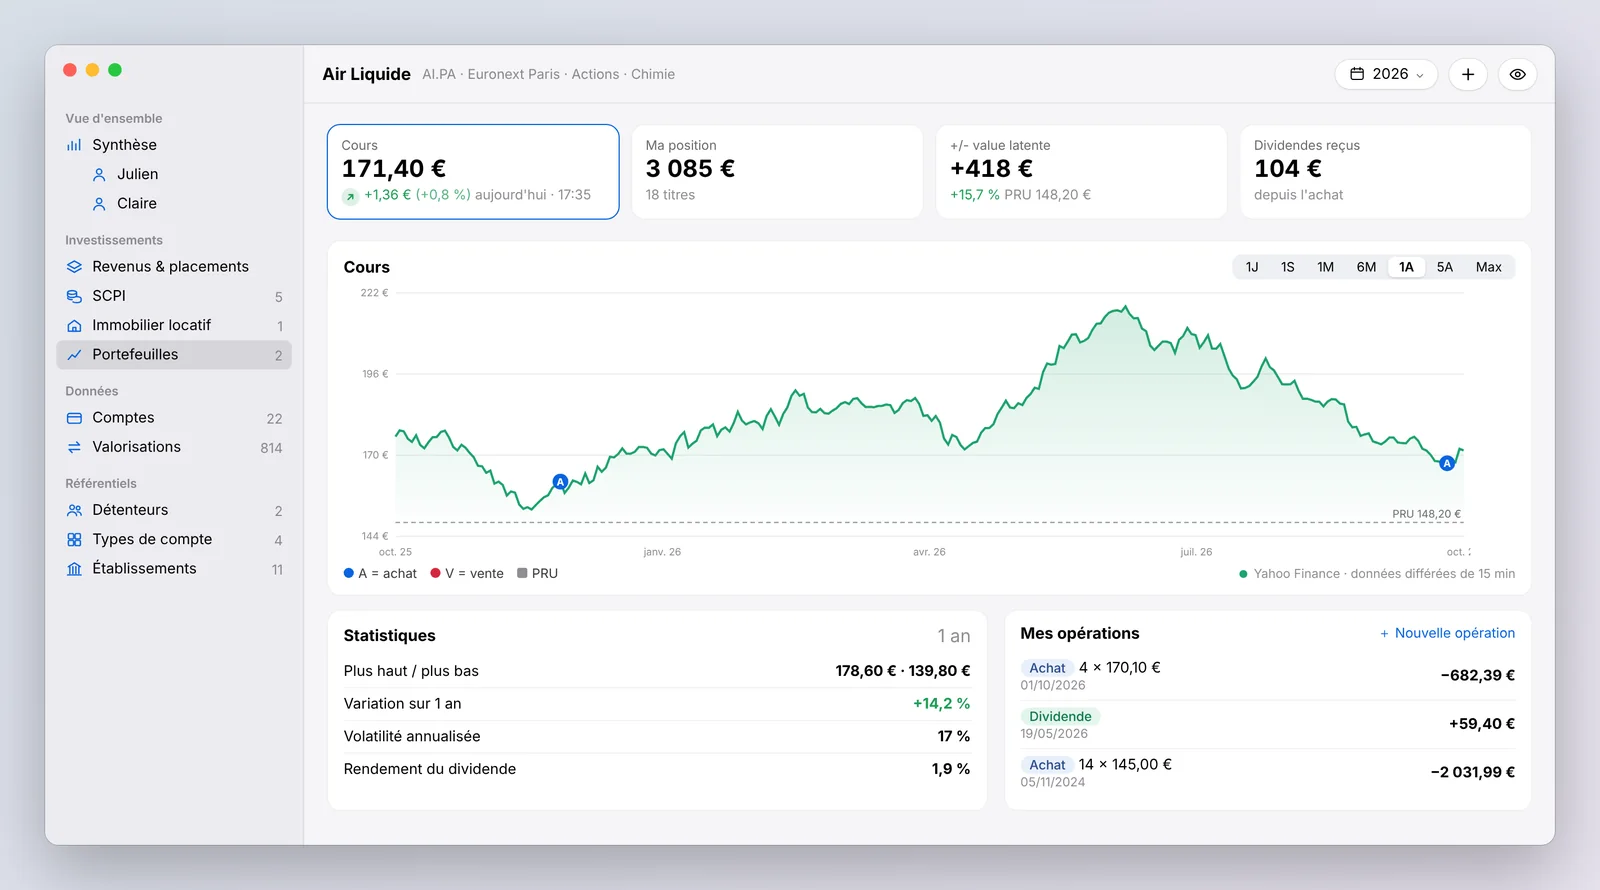Click the latest achat marker on chart
The height and width of the screenshot is (890, 1600).
click(x=1447, y=463)
